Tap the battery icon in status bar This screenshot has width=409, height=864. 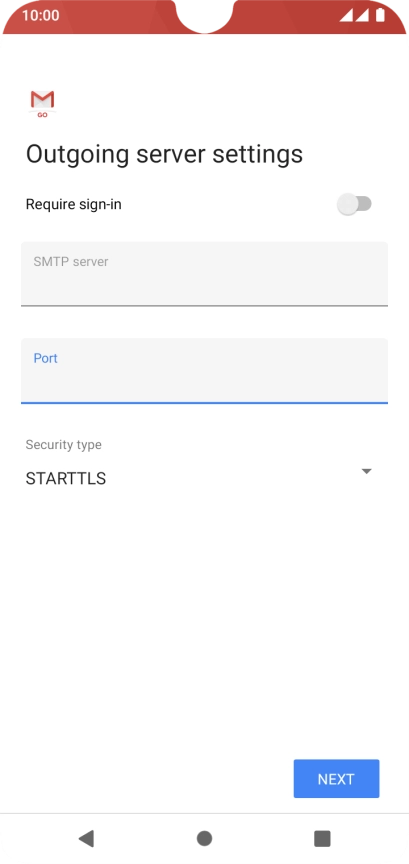pos(380,15)
